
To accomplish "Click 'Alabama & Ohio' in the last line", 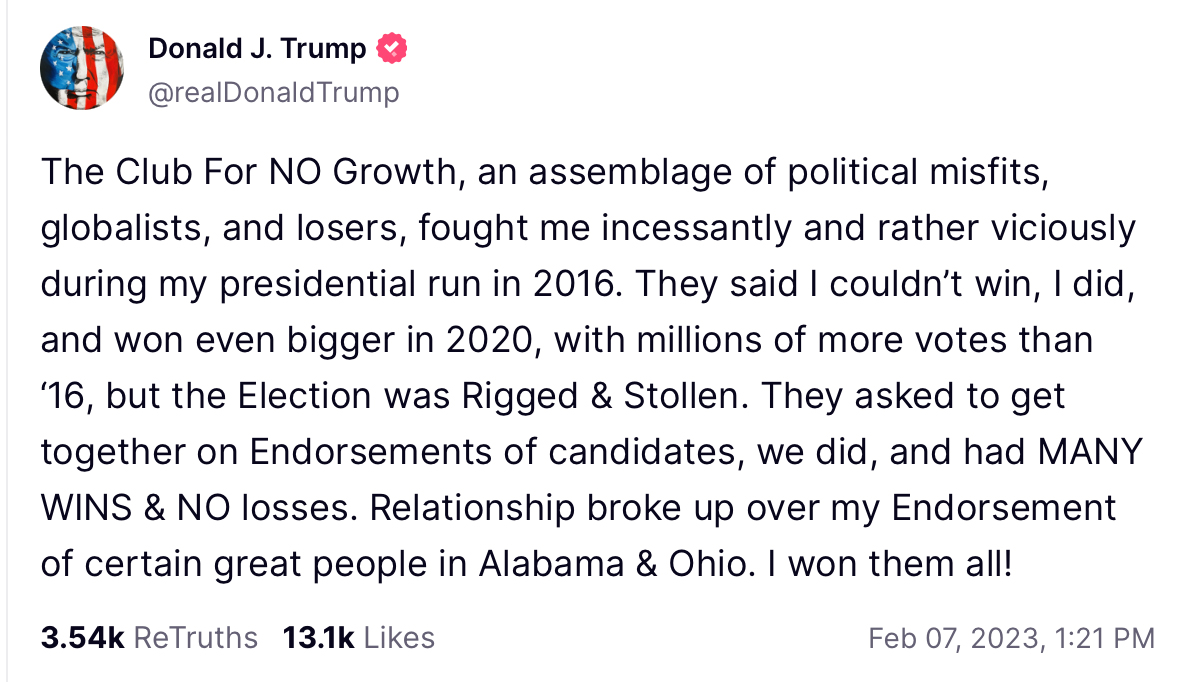I will 612,564.
